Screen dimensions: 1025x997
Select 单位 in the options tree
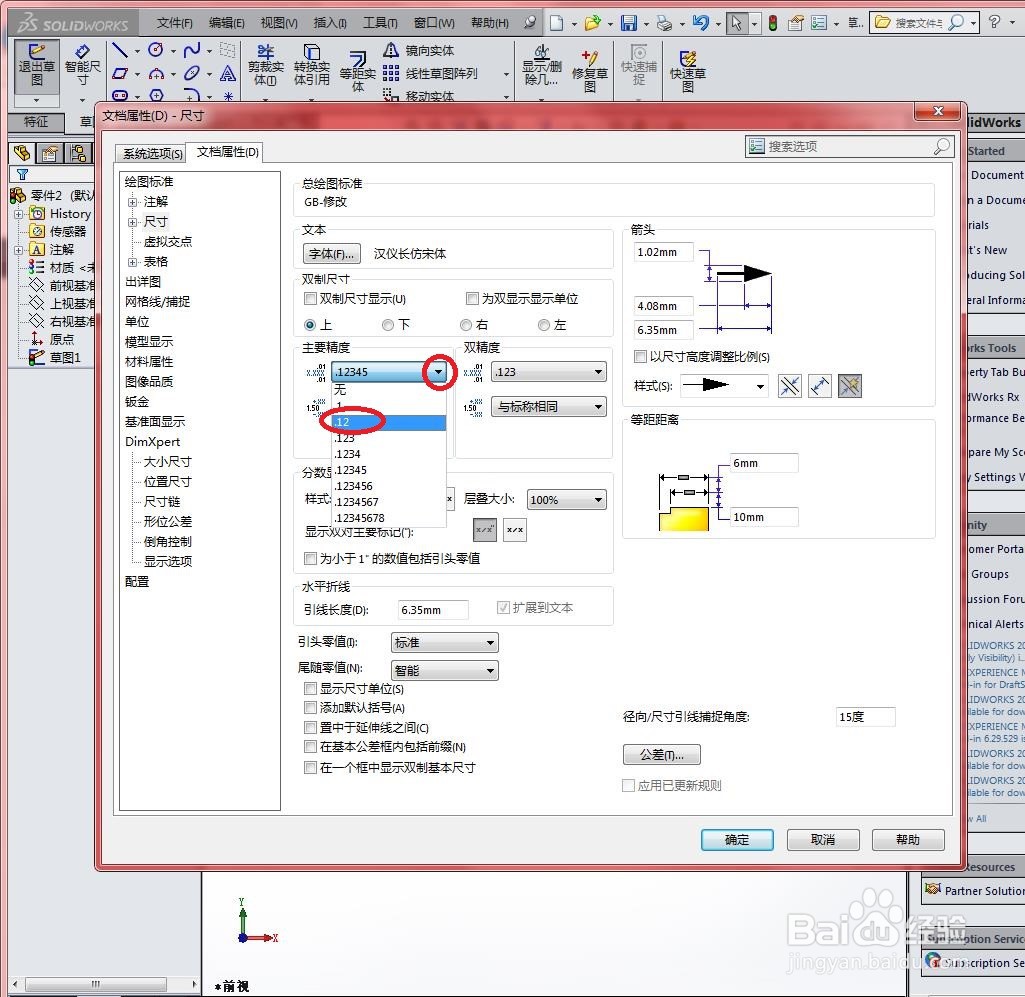pyautogui.click(x=137, y=322)
